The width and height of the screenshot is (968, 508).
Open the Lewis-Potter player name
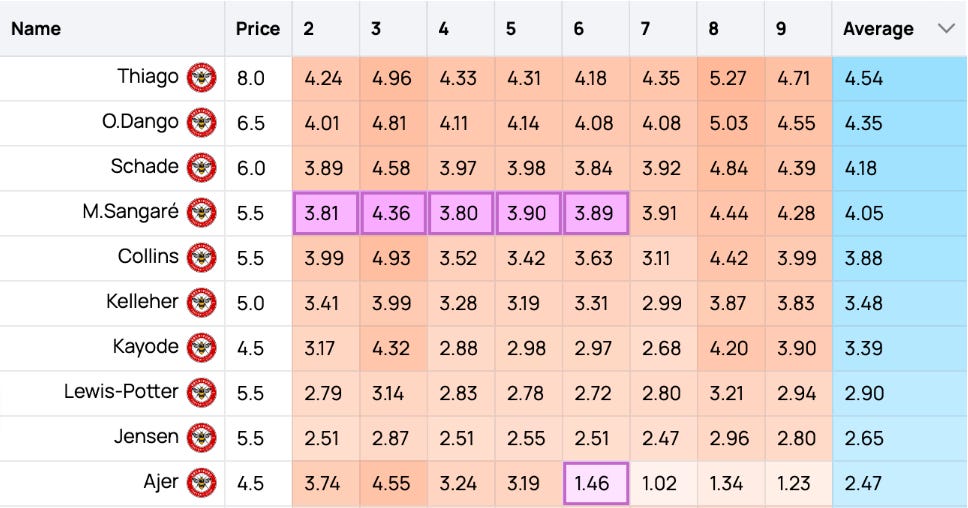[121, 391]
